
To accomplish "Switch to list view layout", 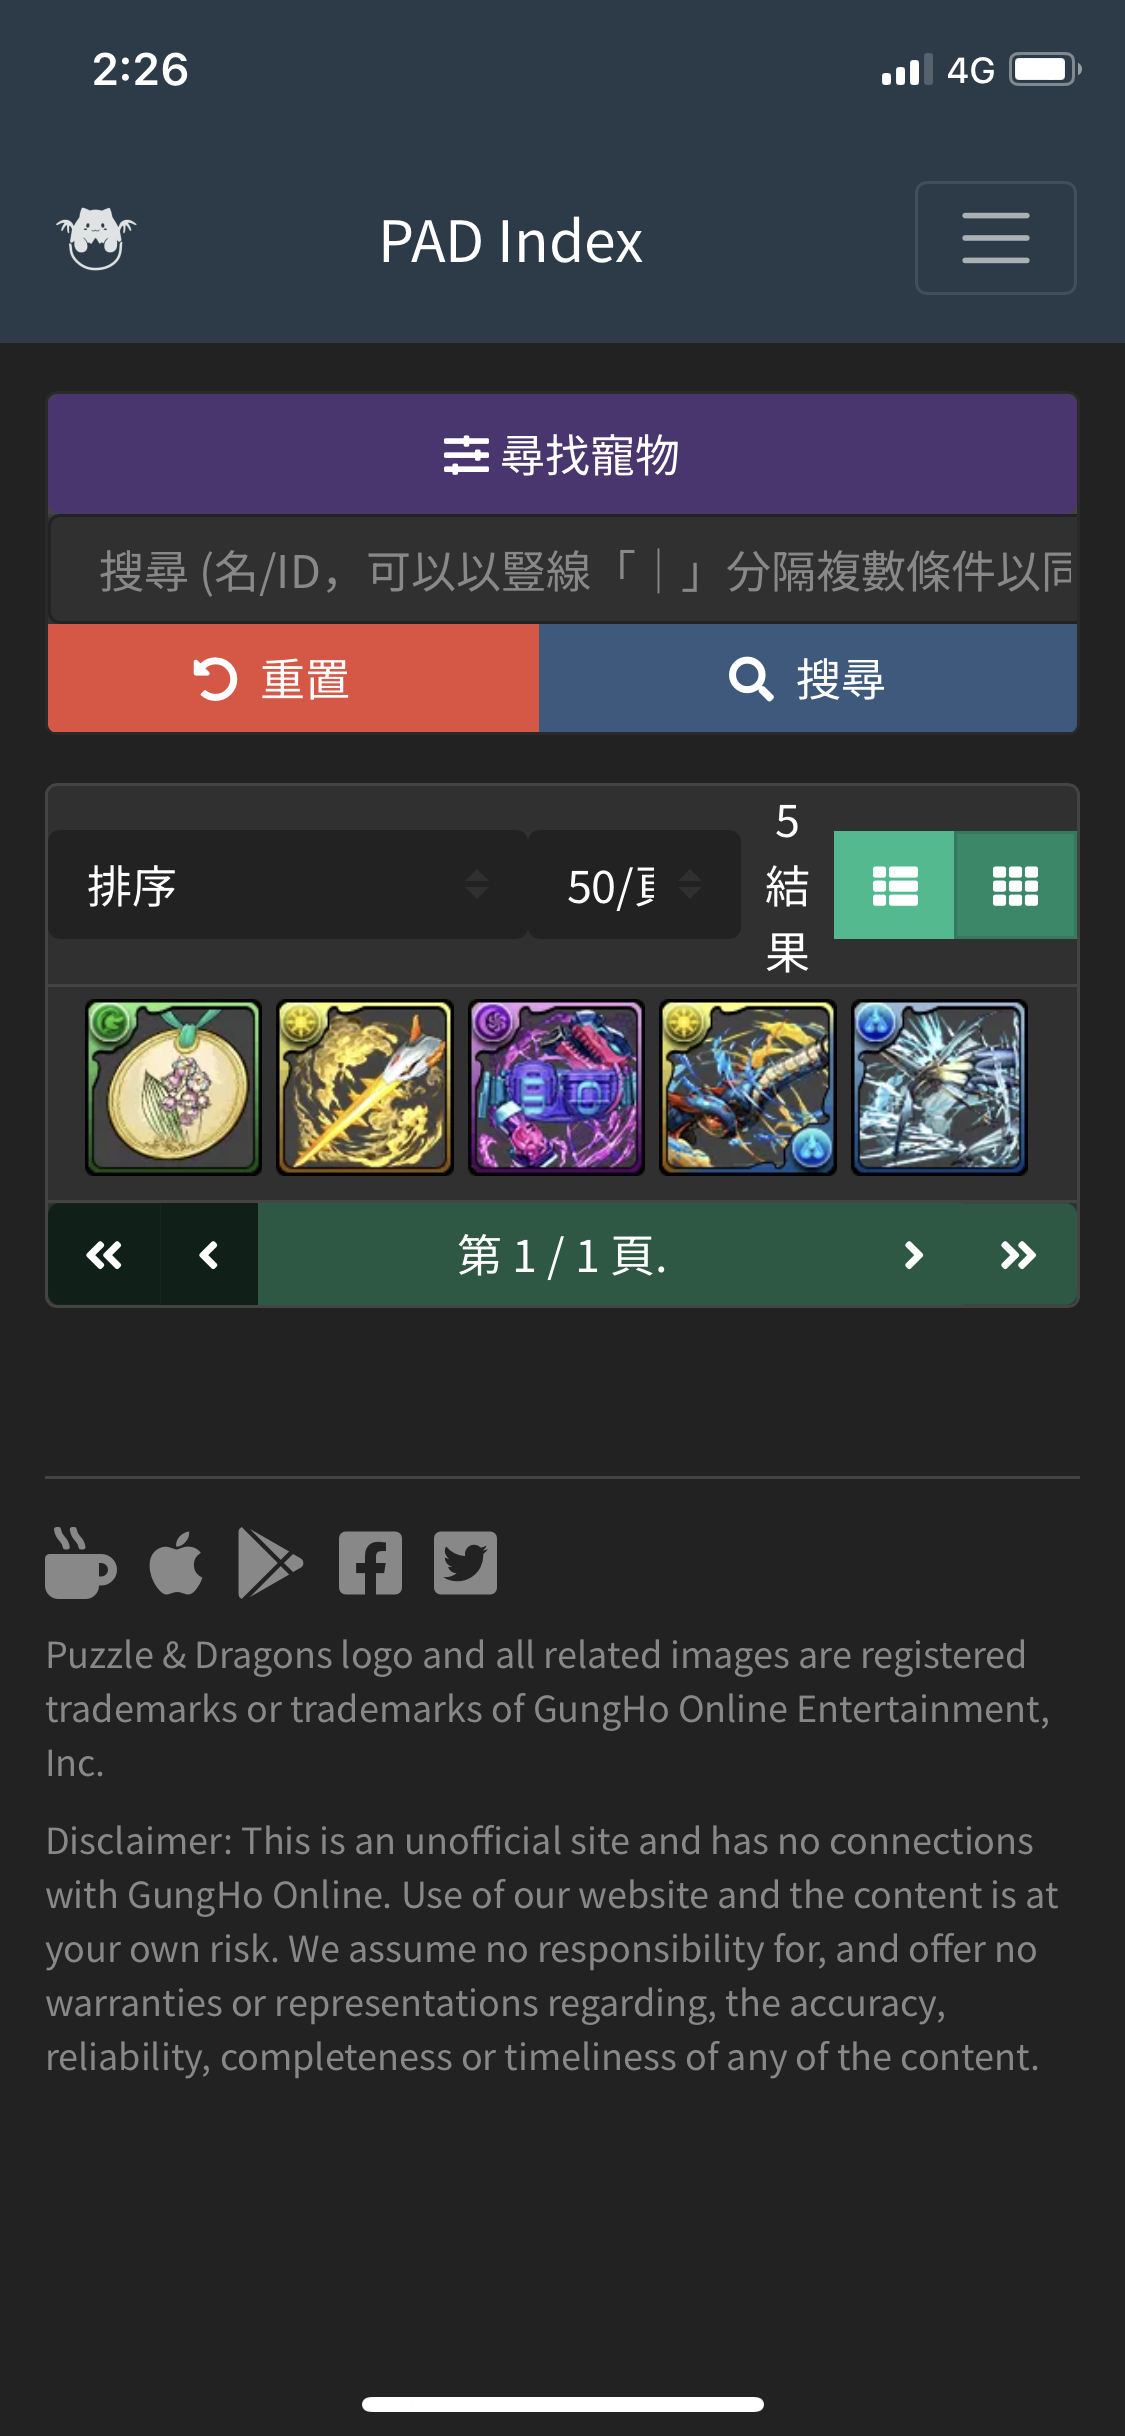I will [894, 885].
